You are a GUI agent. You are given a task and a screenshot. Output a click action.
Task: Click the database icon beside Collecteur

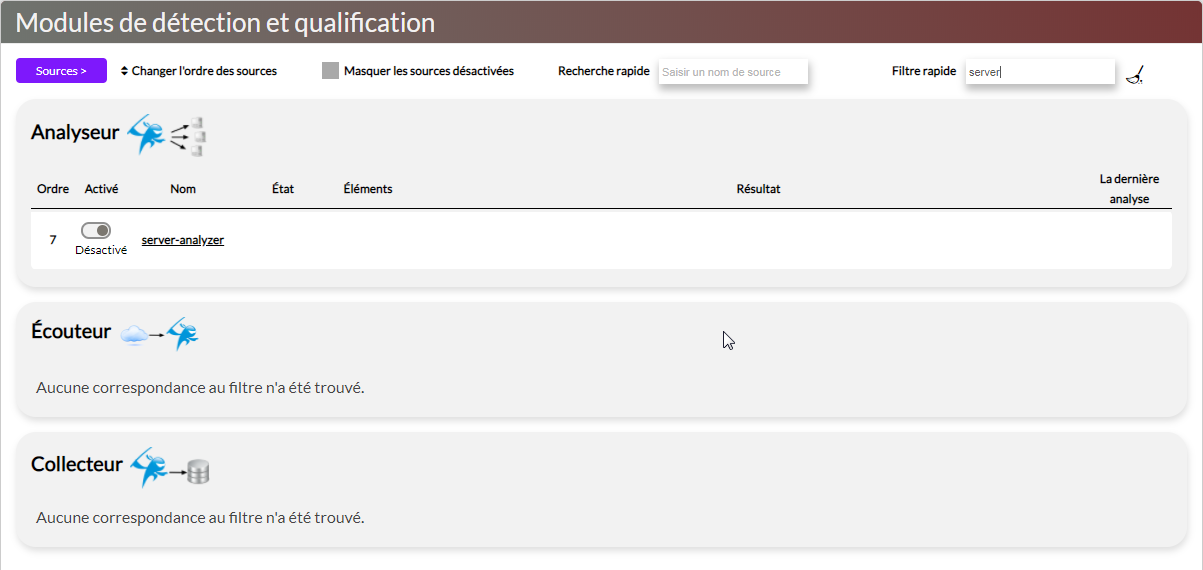[198, 471]
